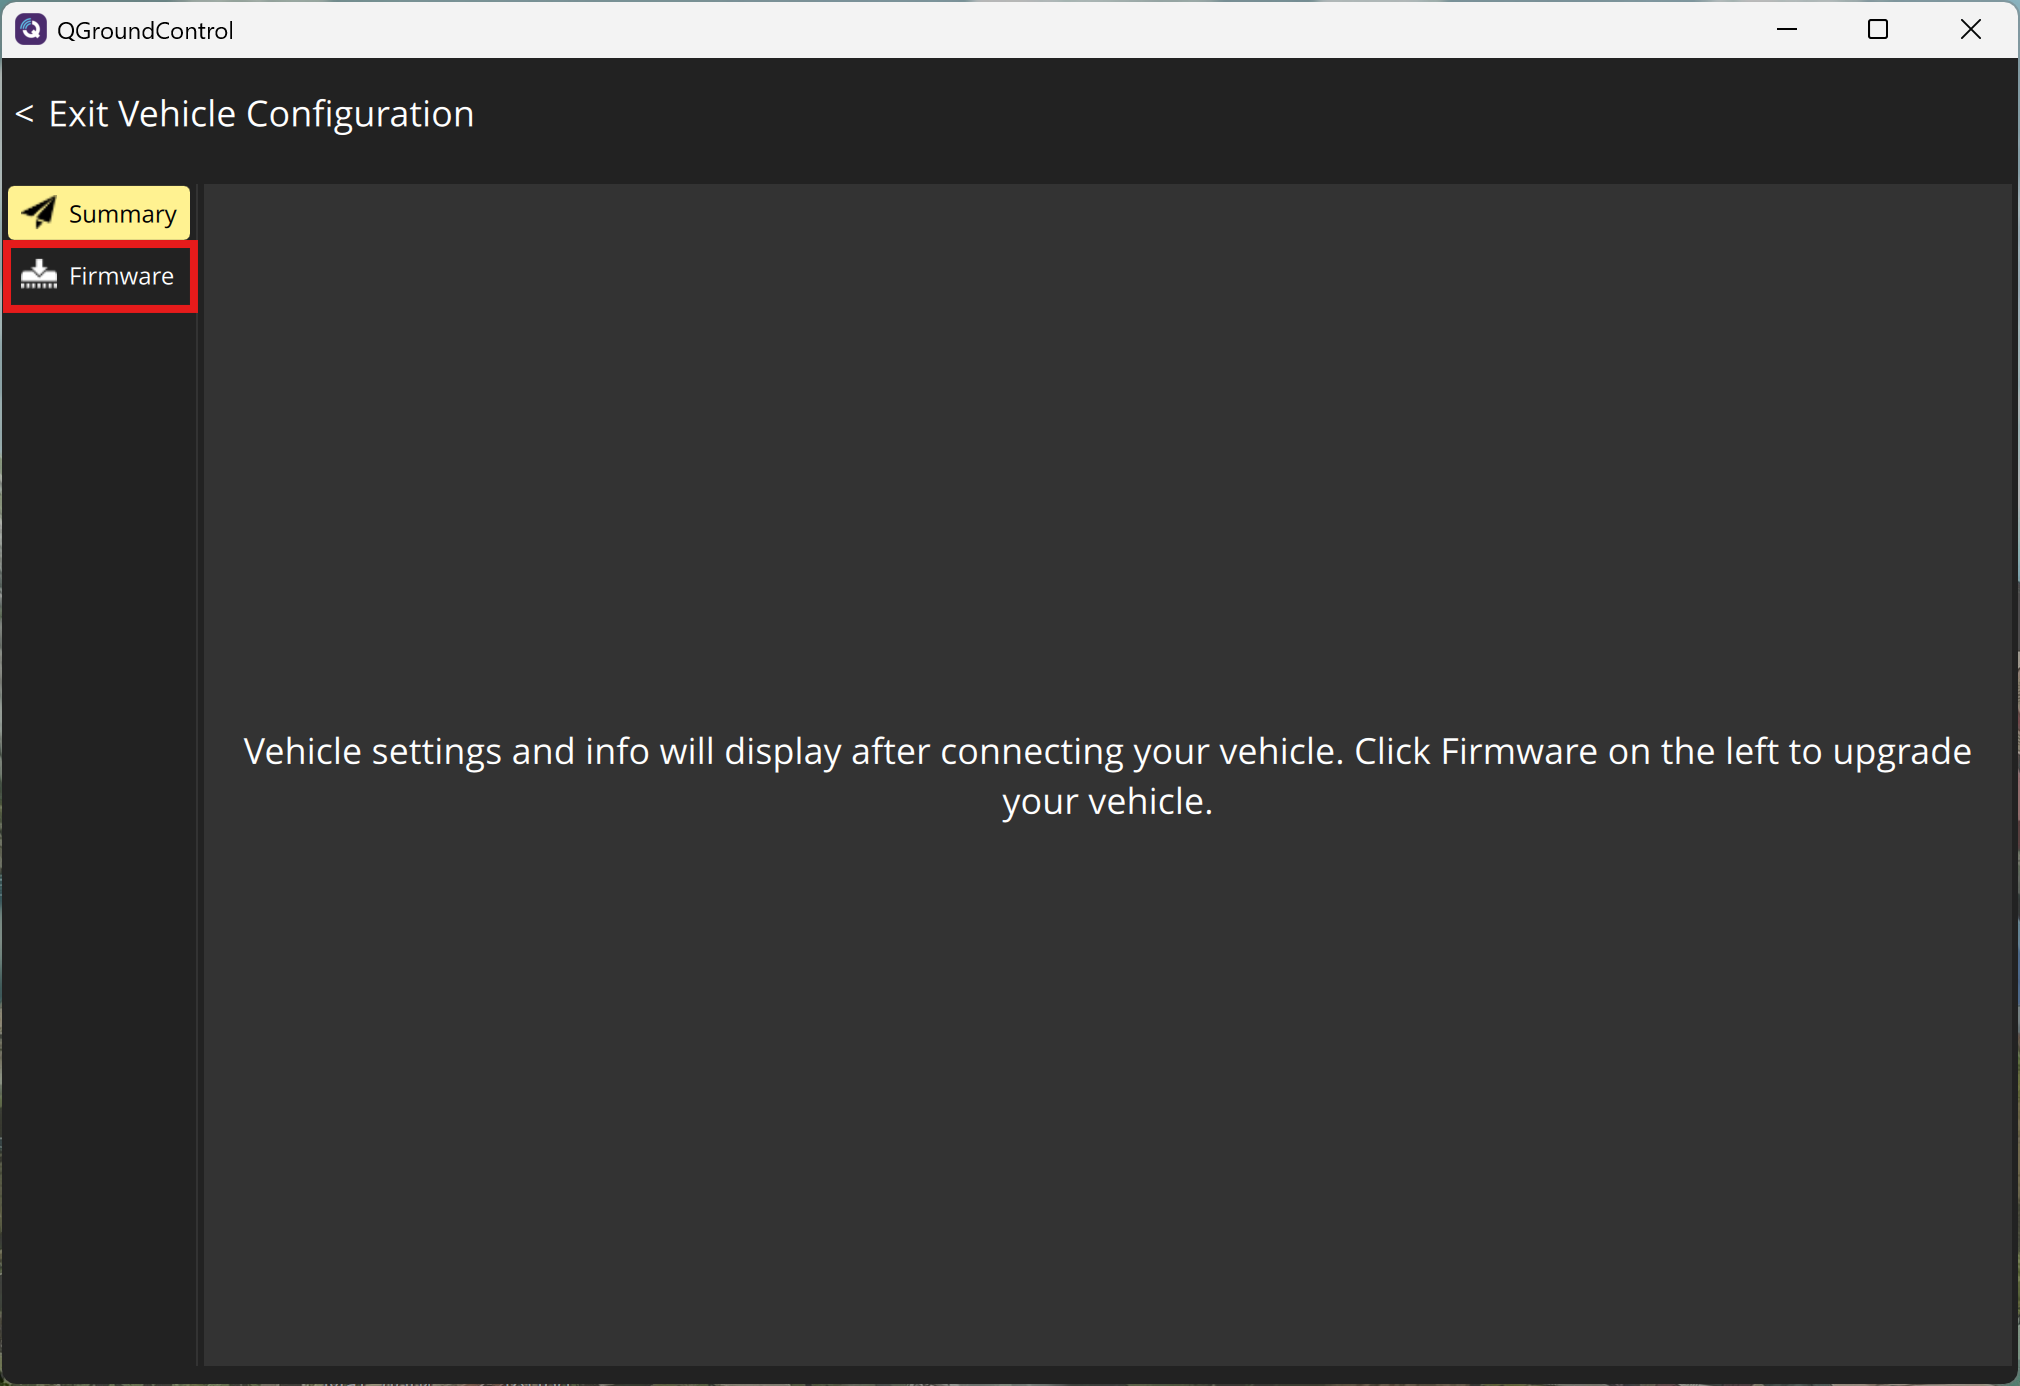Select the Summary label in sidebar
2020x1386 pixels.
tap(122, 214)
